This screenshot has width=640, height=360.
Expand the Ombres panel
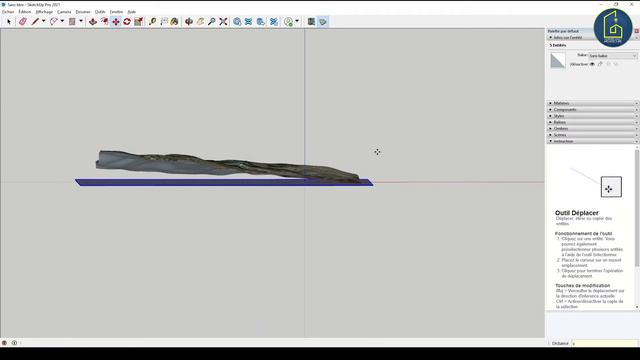pyautogui.click(x=593, y=129)
